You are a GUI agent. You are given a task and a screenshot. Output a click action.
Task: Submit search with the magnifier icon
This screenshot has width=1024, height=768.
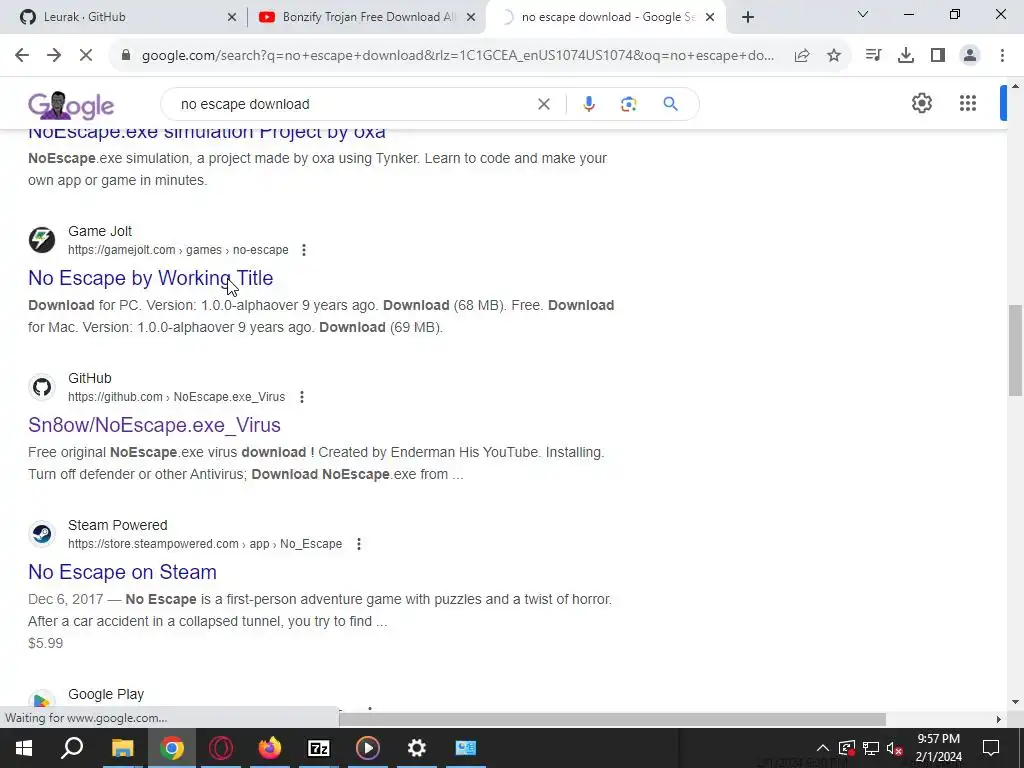[x=670, y=104]
